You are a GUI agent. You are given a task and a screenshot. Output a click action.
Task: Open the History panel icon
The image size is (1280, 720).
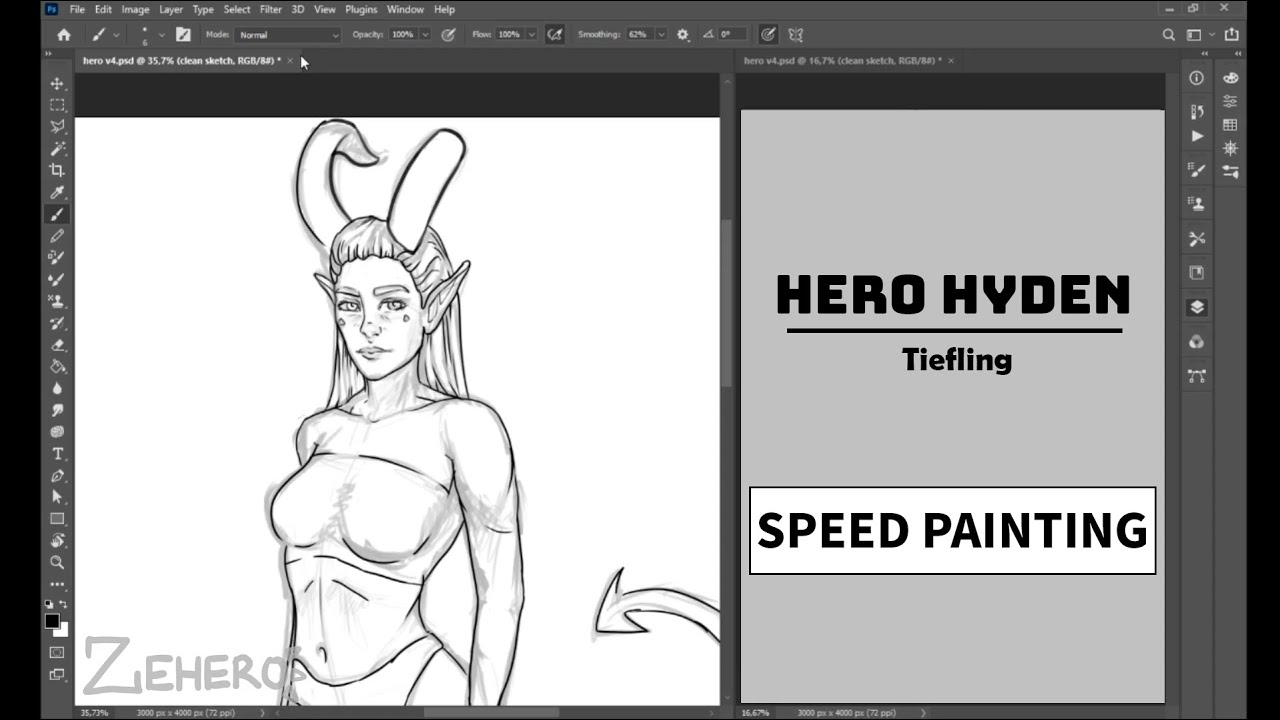click(x=1196, y=111)
